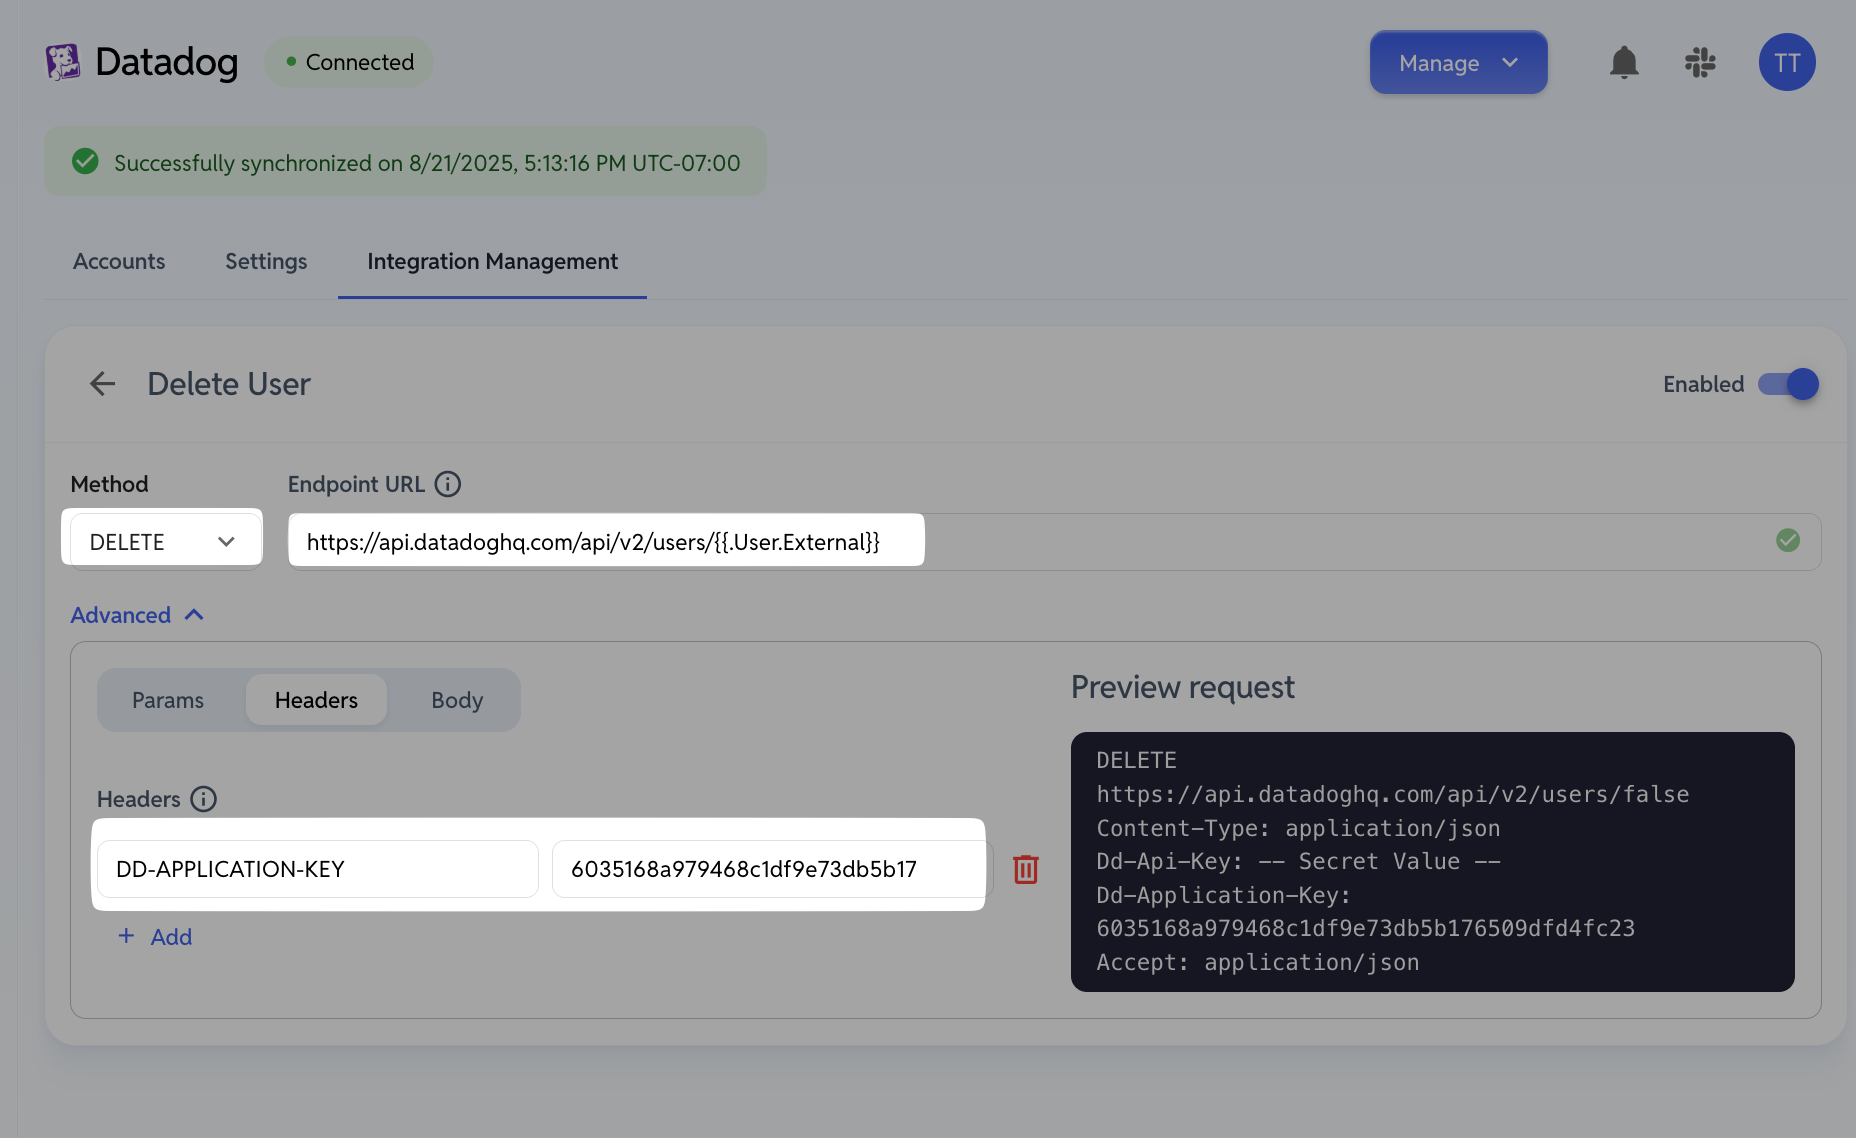This screenshot has height=1138, width=1856.
Task: Click the Content-Type: application/json preview line
Action: (x=1298, y=828)
